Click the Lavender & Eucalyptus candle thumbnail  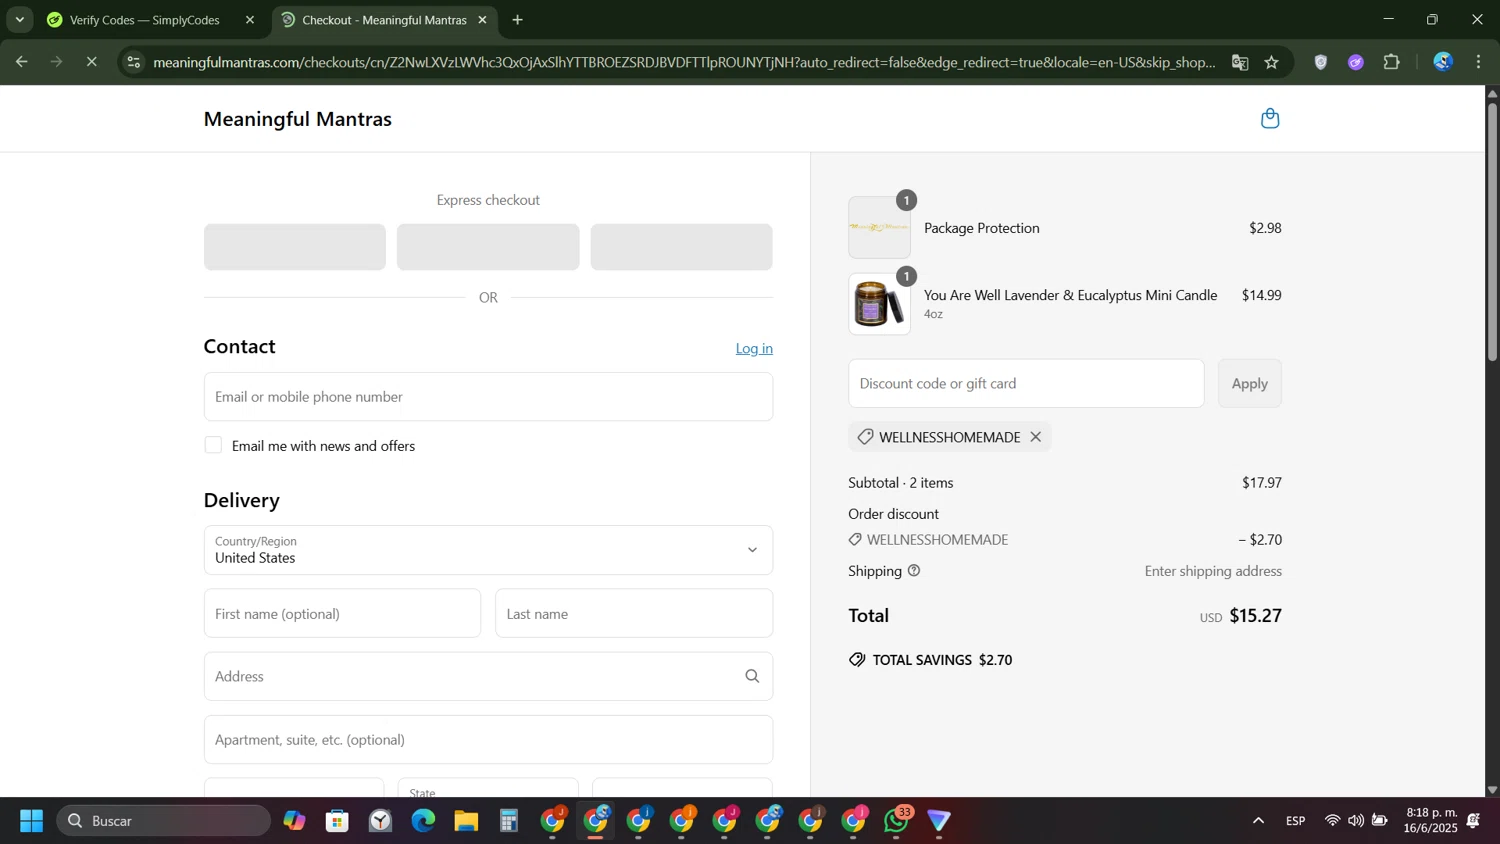click(879, 304)
